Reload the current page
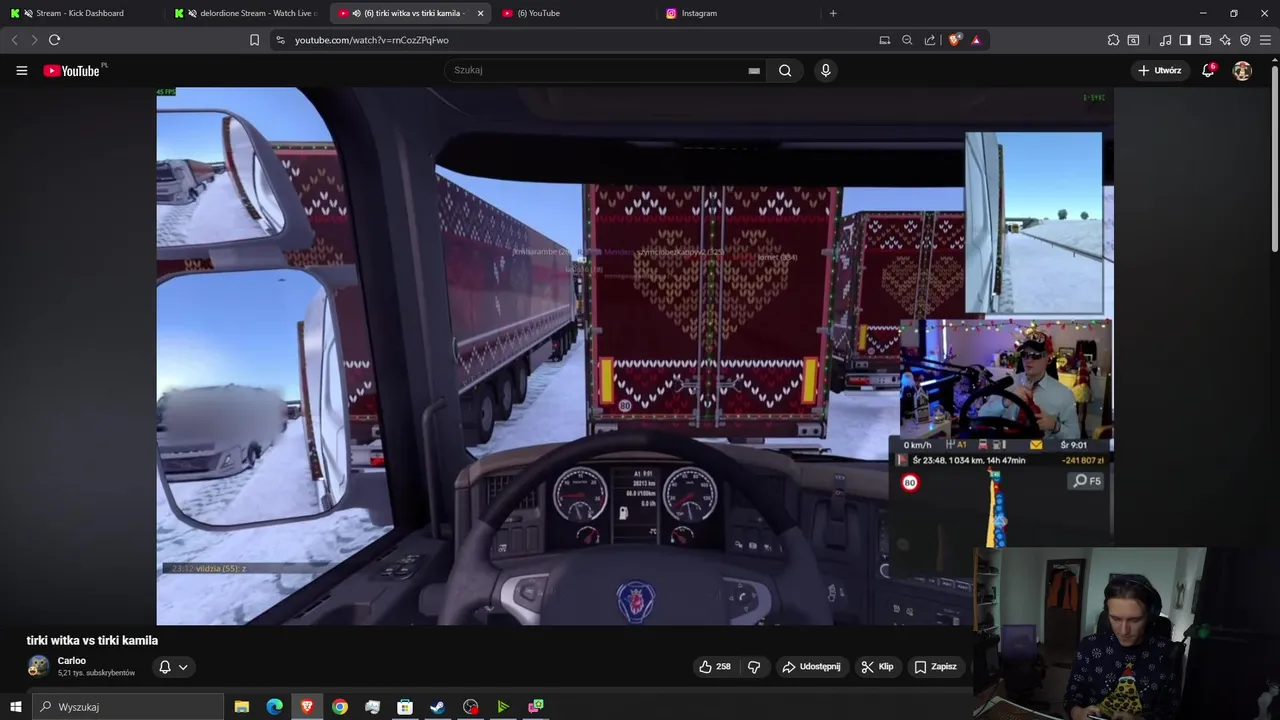The height and width of the screenshot is (720, 1280). [x=54, y=40]
